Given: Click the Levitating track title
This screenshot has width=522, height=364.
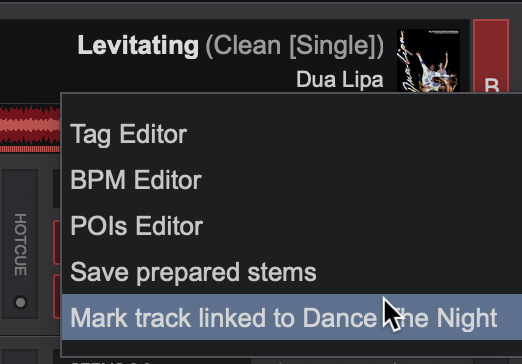Looking at the screenshot, I should tap(138, 45).
